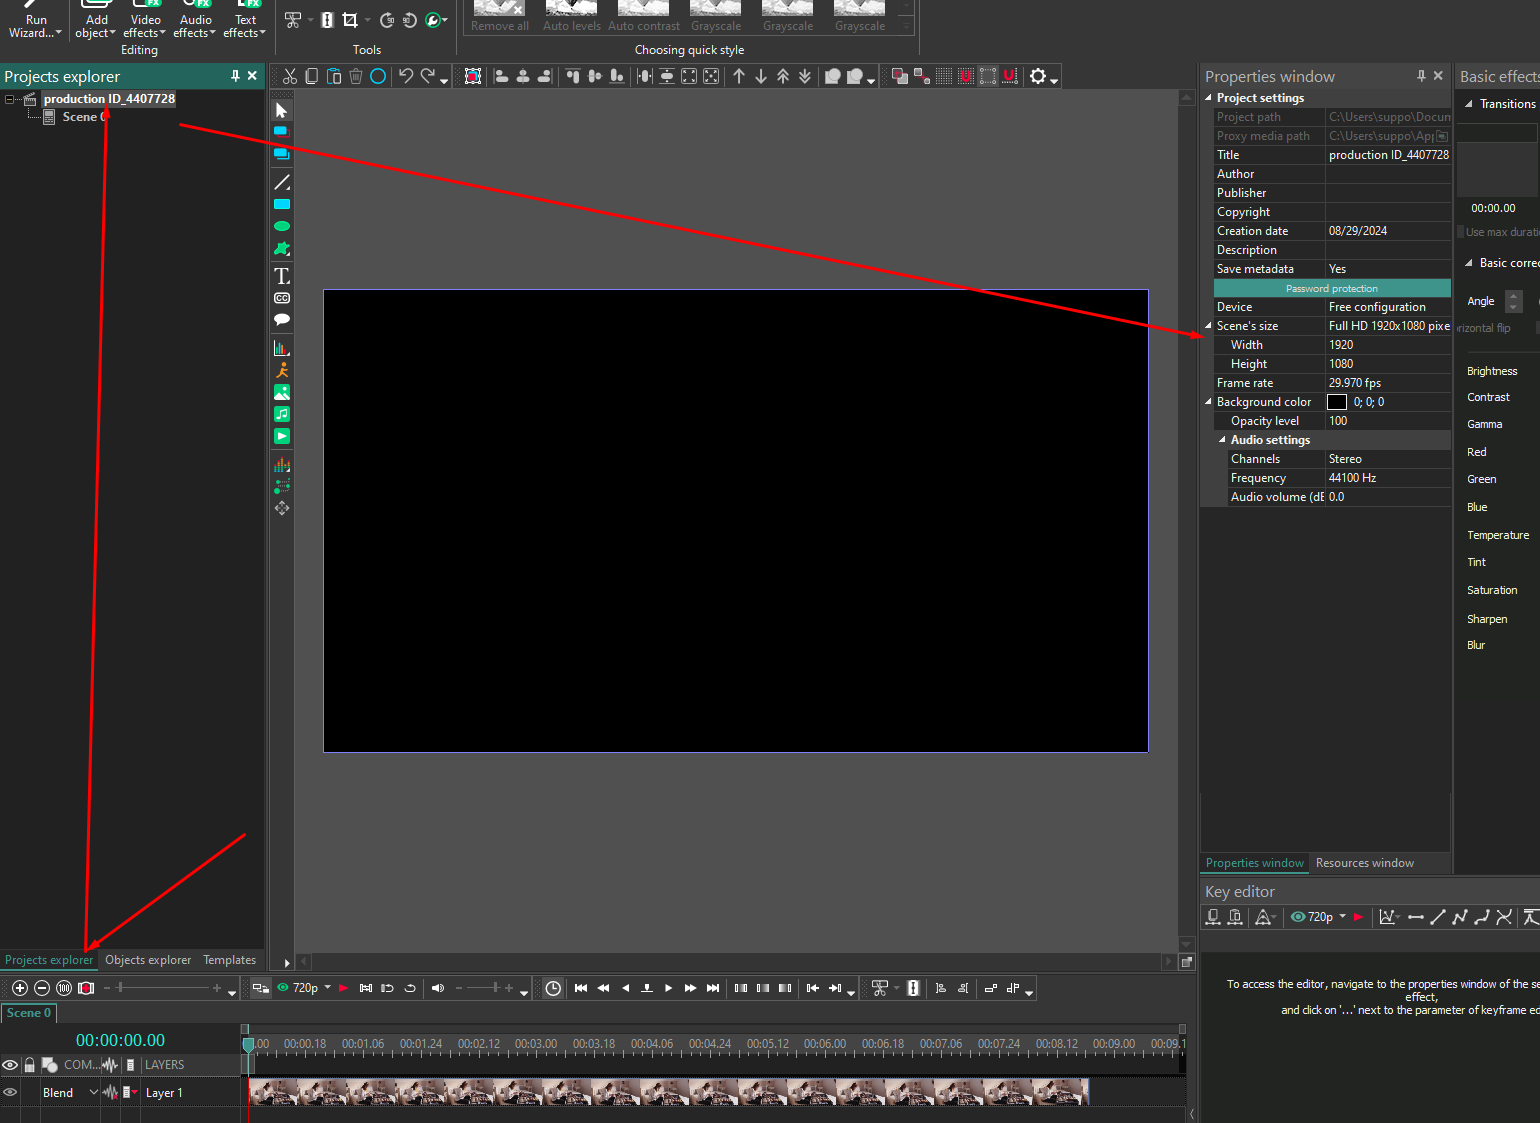Collapse the Audio settings section

click(x=1223, y=440)
